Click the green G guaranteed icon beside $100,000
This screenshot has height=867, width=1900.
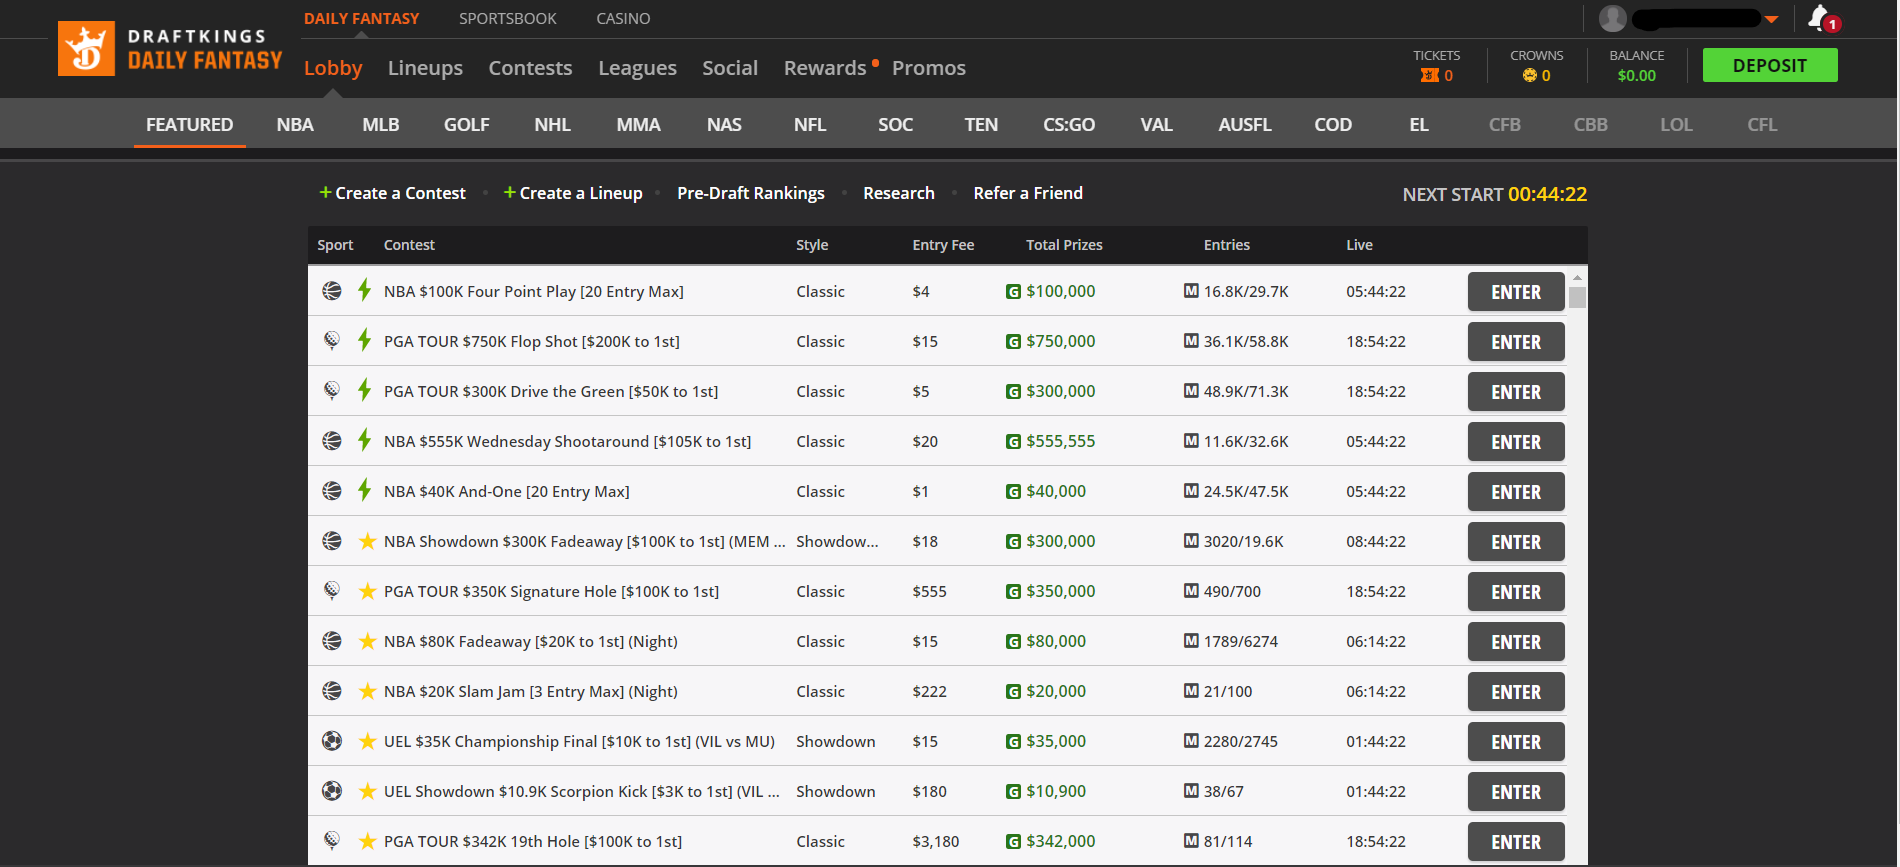pyautogui.click(x=1013, y=292)
